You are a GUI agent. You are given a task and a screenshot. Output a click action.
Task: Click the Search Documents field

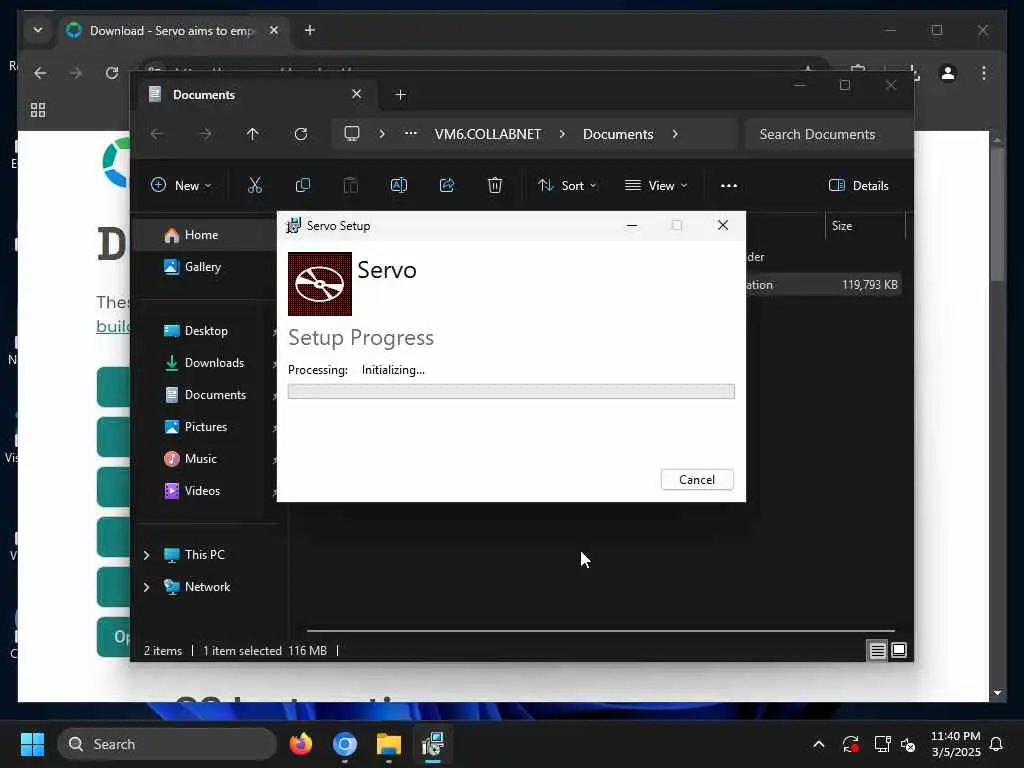coord(828,134)
